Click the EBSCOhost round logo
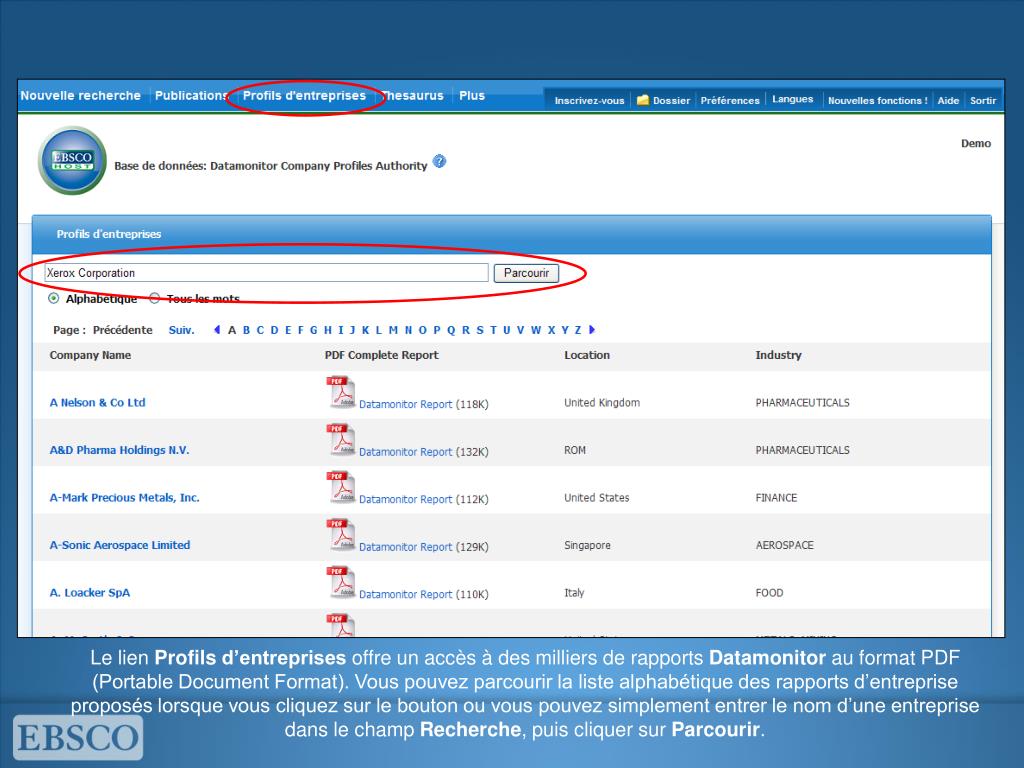 [x=72, y=161]
